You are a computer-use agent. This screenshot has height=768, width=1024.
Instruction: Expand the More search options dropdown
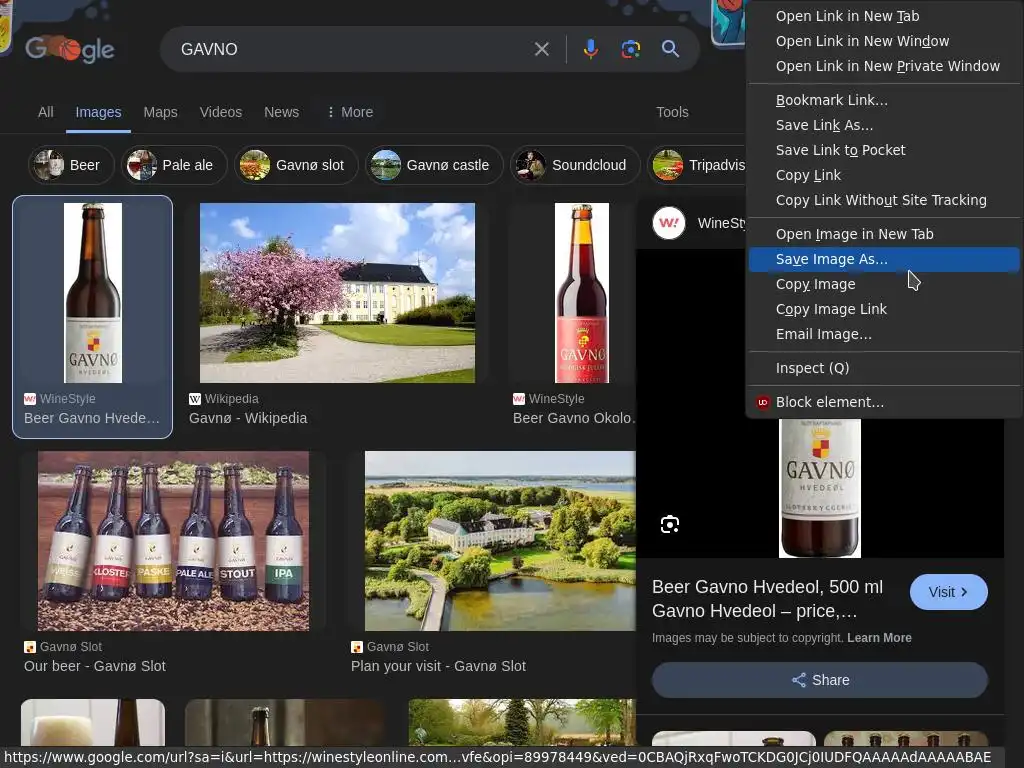pyautogui.click(x=350, y=112)
